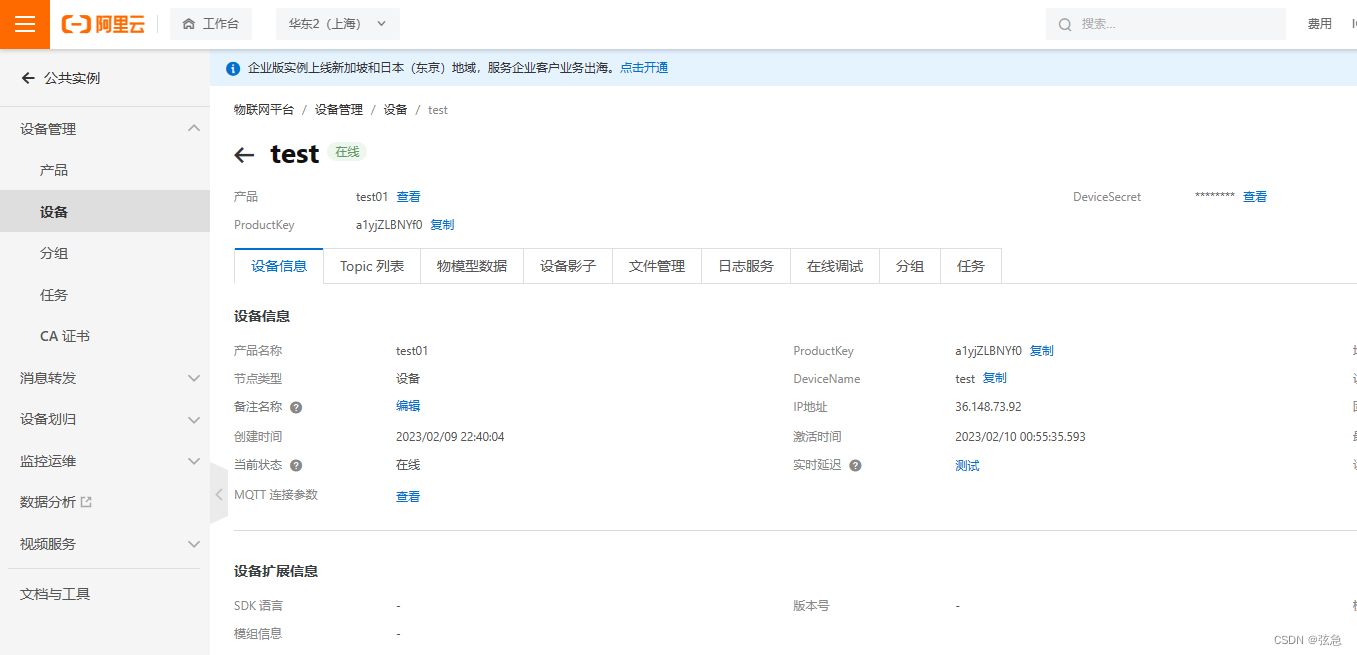The image size is (1357, 655).
Task: Click the help icon beside 实时延迟
Action: coord(855,466)
